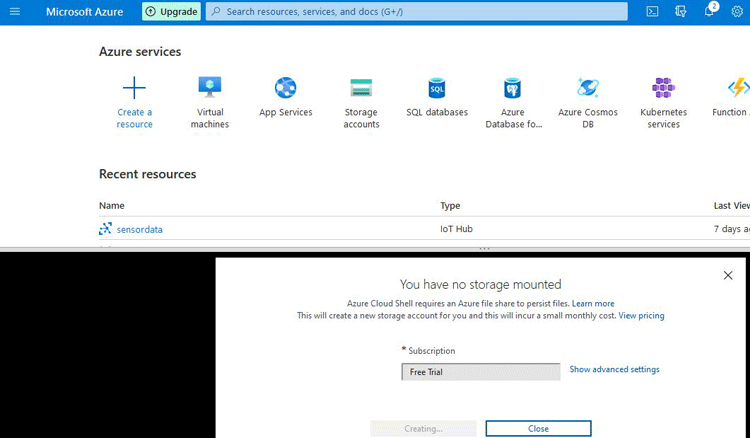
Task: Open the hamburger portal menu
Action: (x=15, y=11)
